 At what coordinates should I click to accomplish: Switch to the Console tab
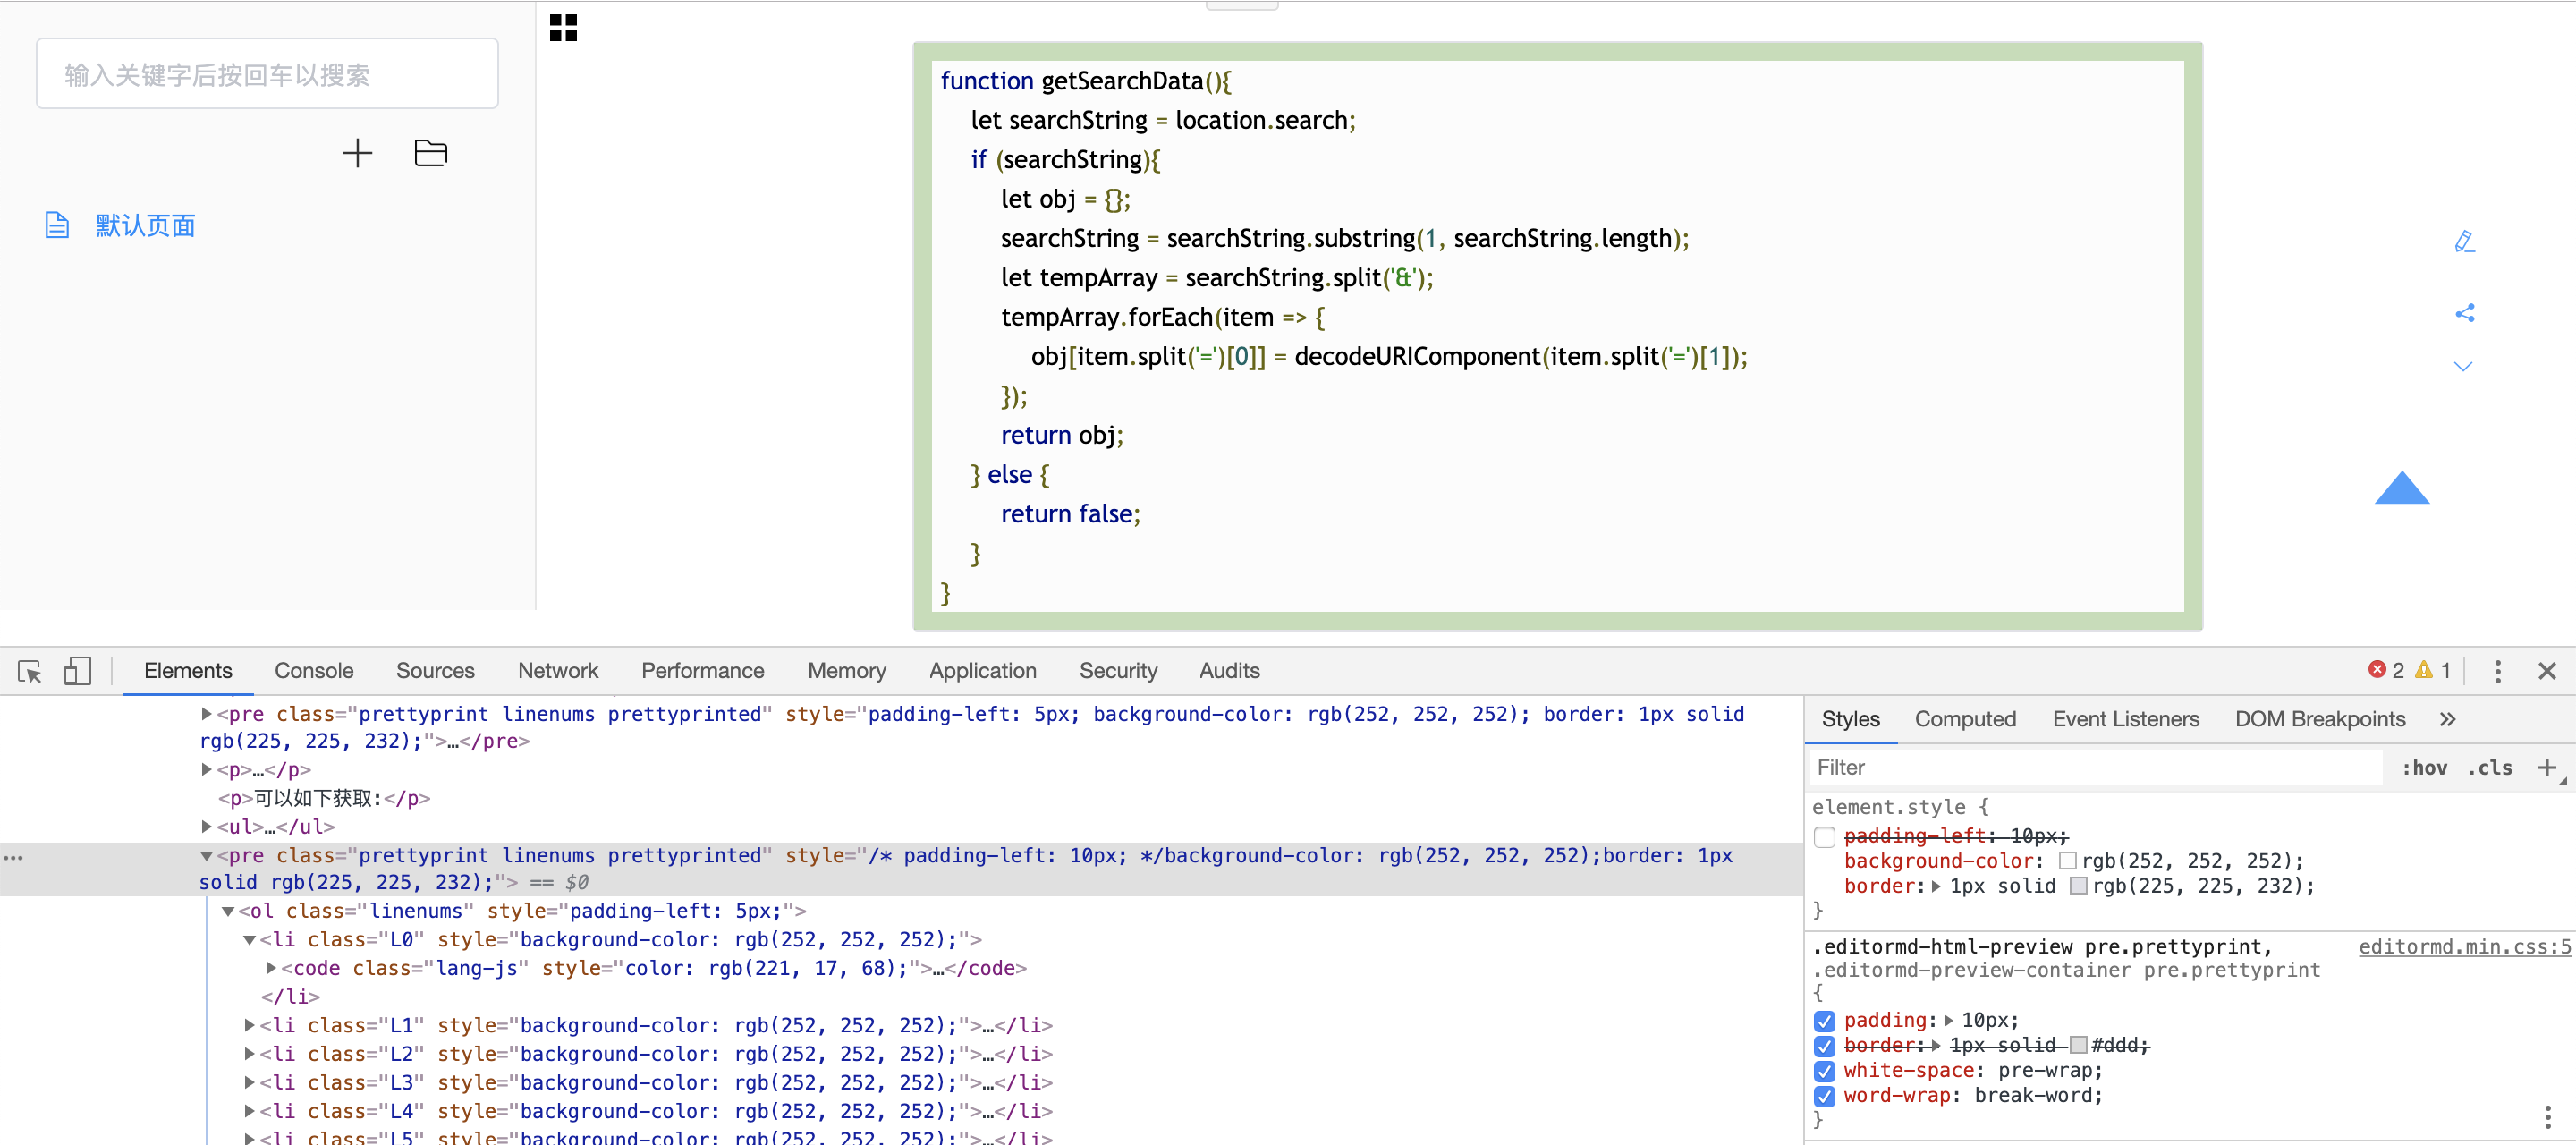(314, 671)
